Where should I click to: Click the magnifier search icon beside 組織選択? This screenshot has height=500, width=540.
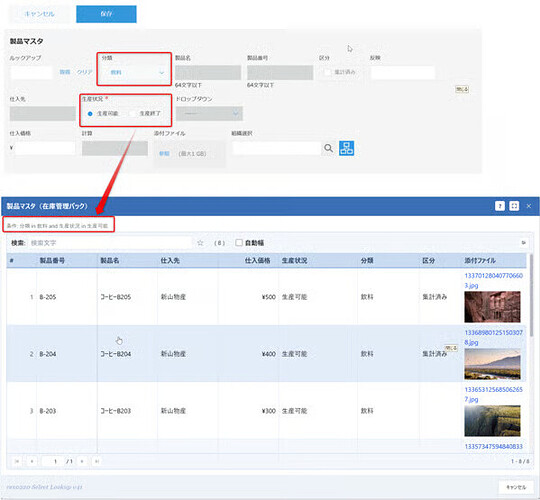(329, 148)
